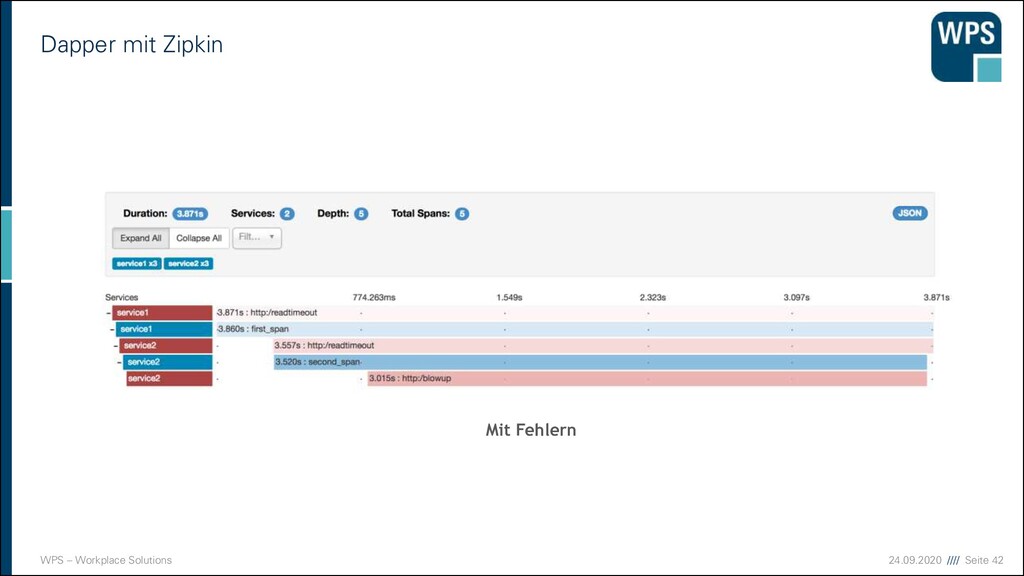Image resolution: width=1024 pixels, height=576 pixels.
Task: Click the 3.557s http:/readtimeout span bar
Action: point(603,345)
